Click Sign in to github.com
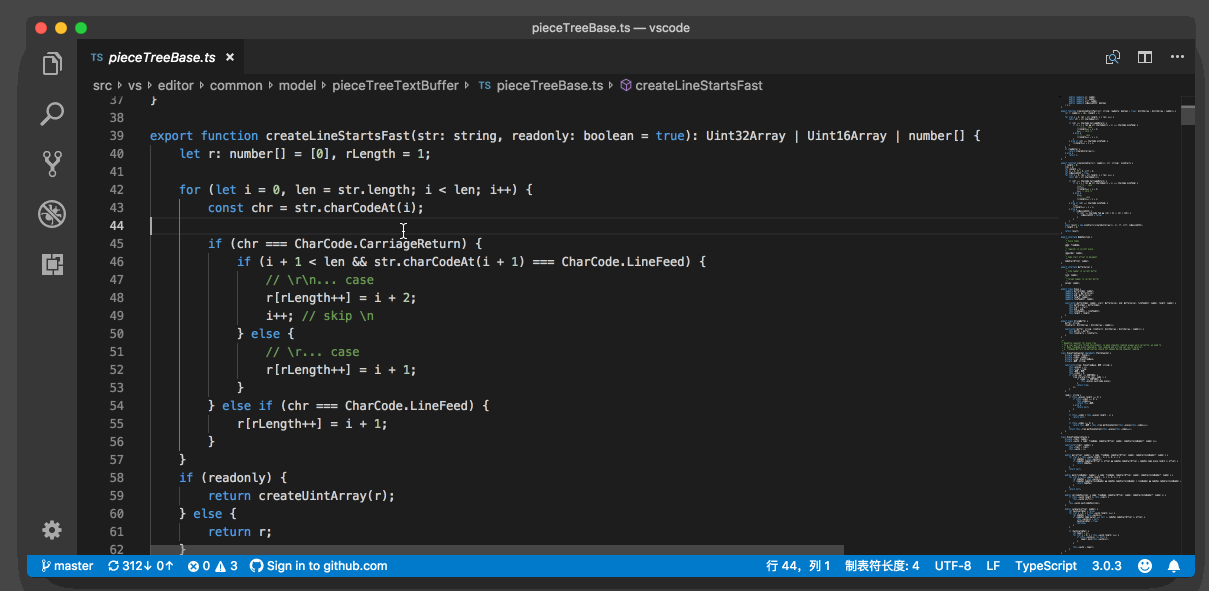Screen dimensions: 1209x591 click(318, 566)
